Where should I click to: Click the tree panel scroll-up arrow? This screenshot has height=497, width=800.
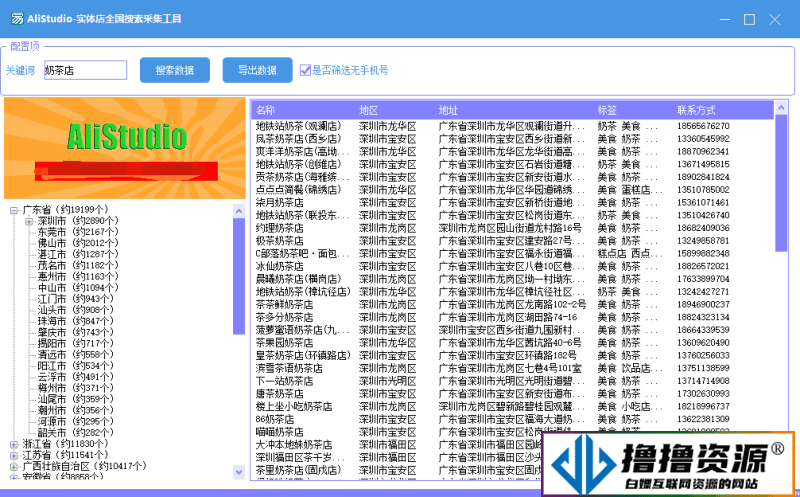coord(239,211)
